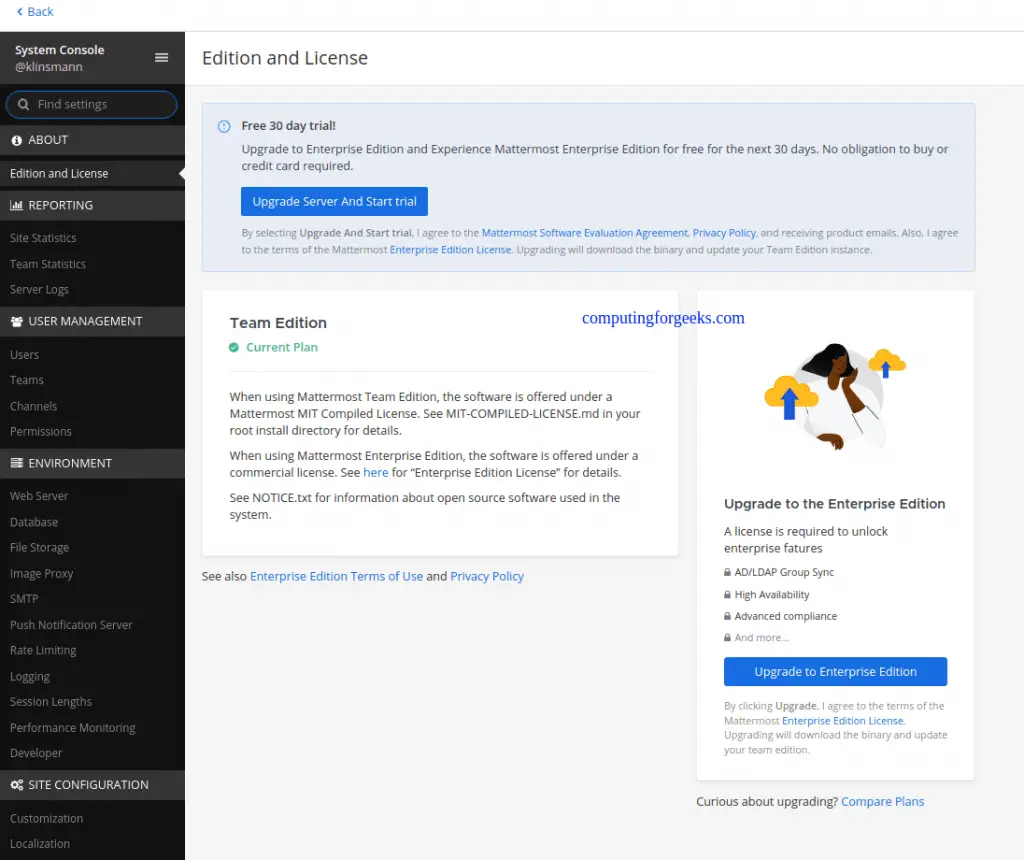Open Developer settings
The image size is (1024, 860).
(x=36, y=754)
